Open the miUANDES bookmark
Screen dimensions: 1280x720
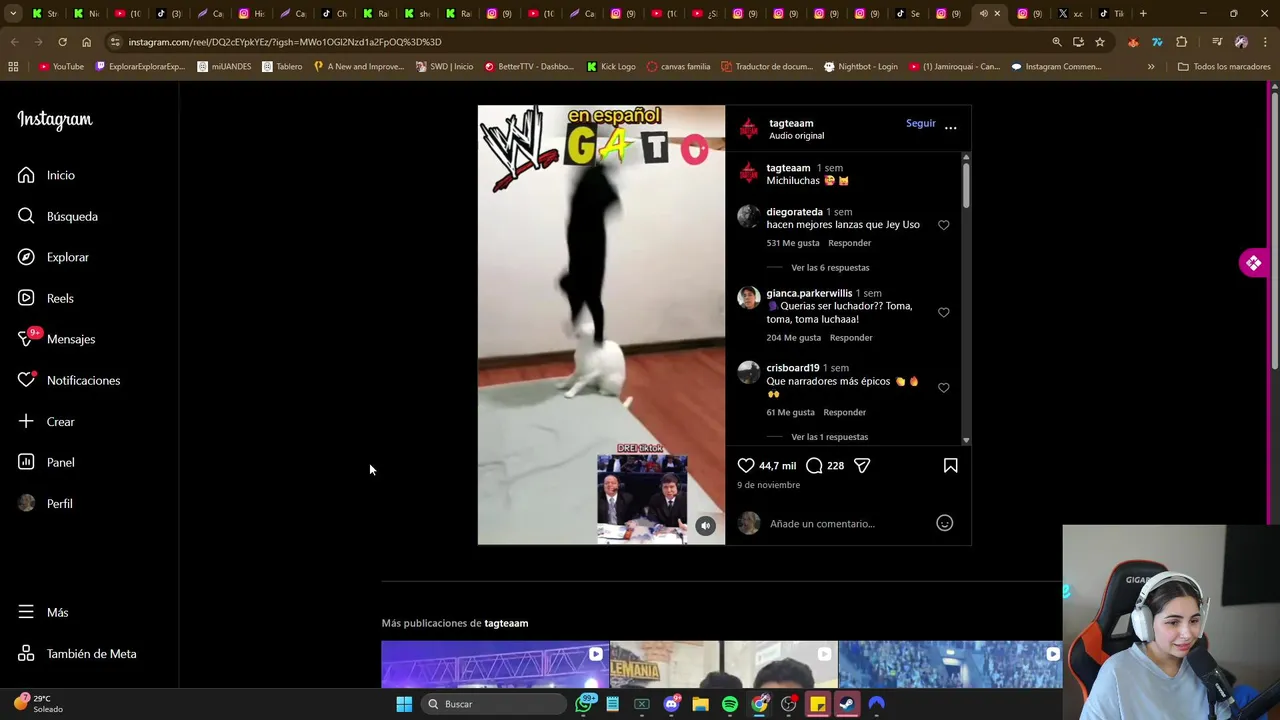(224, 67)
